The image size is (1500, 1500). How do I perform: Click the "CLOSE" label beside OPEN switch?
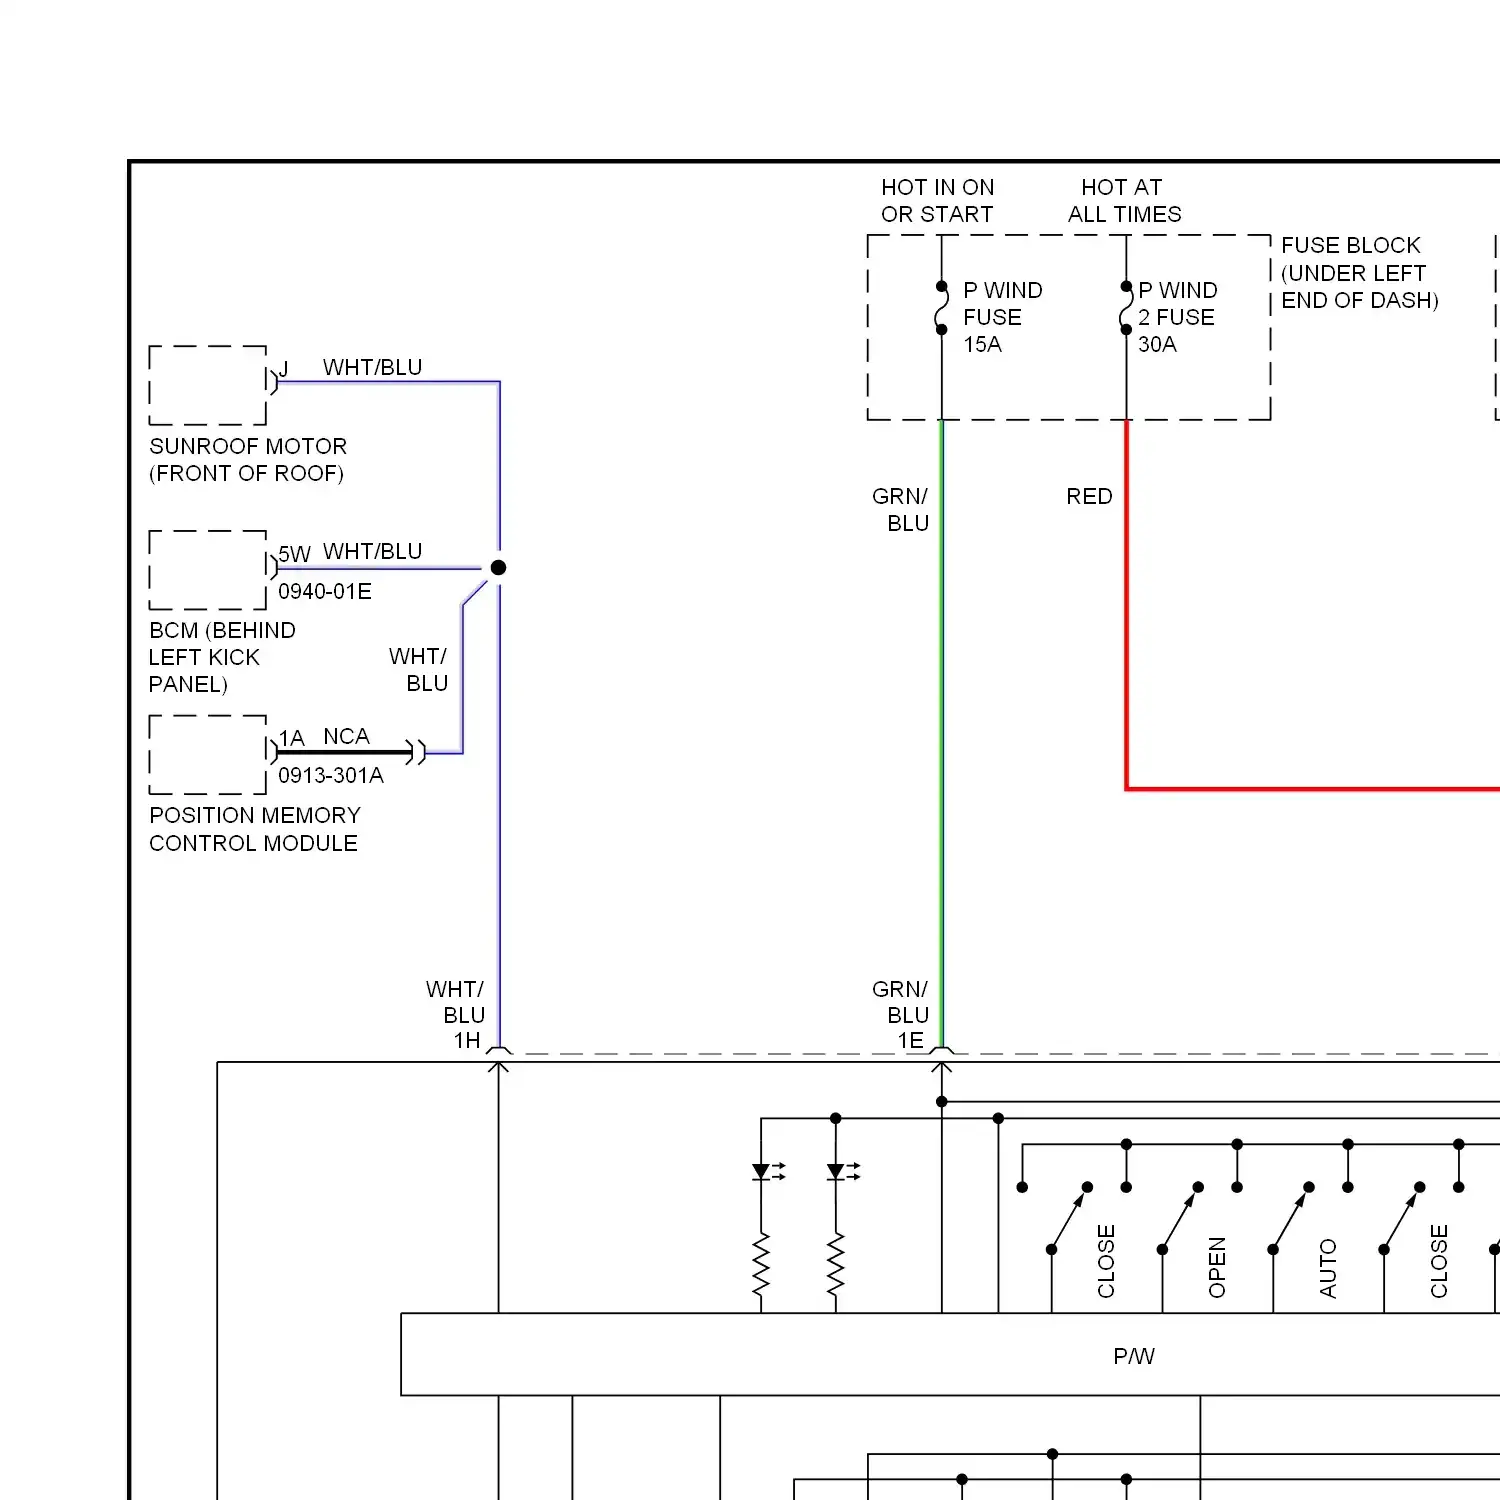(x=1106, y=1262)
